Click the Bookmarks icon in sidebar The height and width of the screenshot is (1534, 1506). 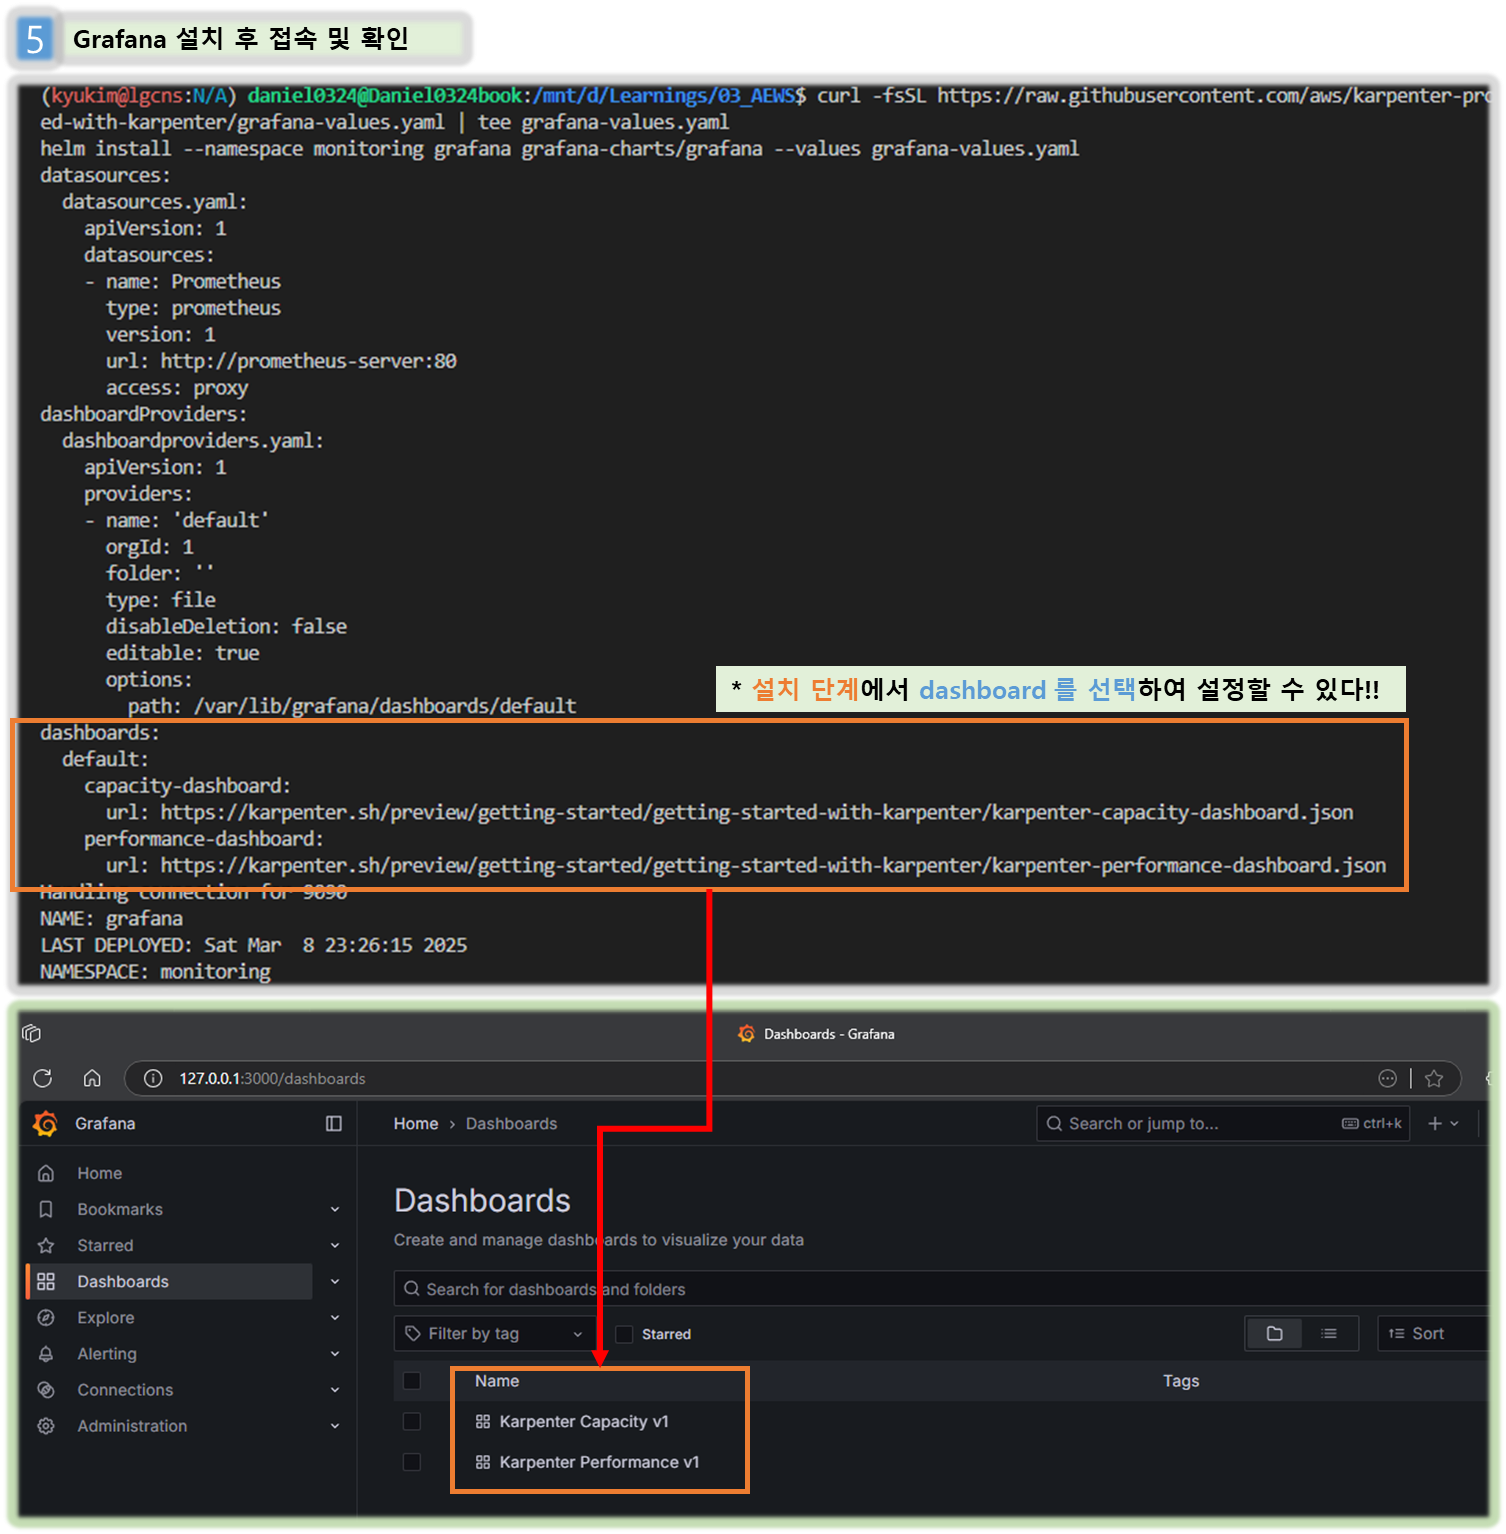tap(46, 1209)
